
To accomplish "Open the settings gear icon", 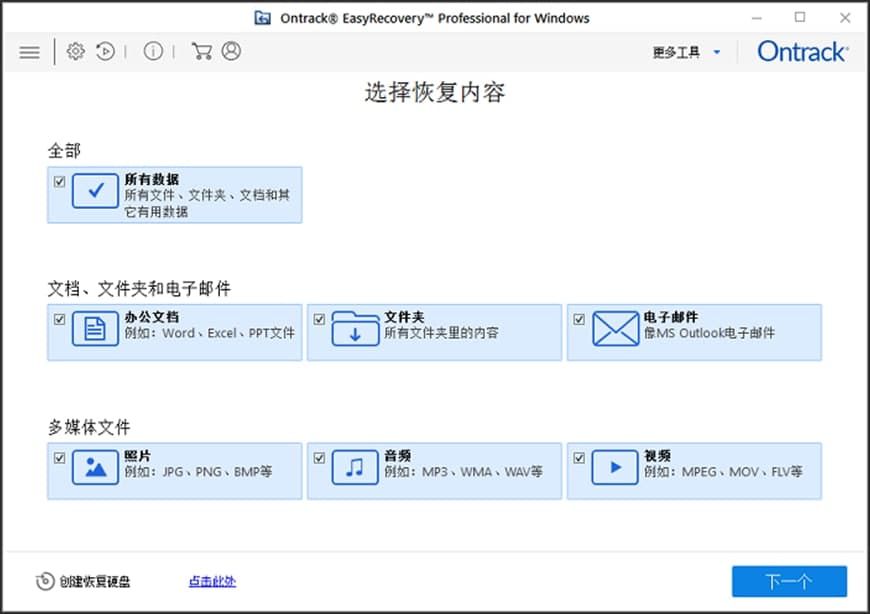I will 75,51.
